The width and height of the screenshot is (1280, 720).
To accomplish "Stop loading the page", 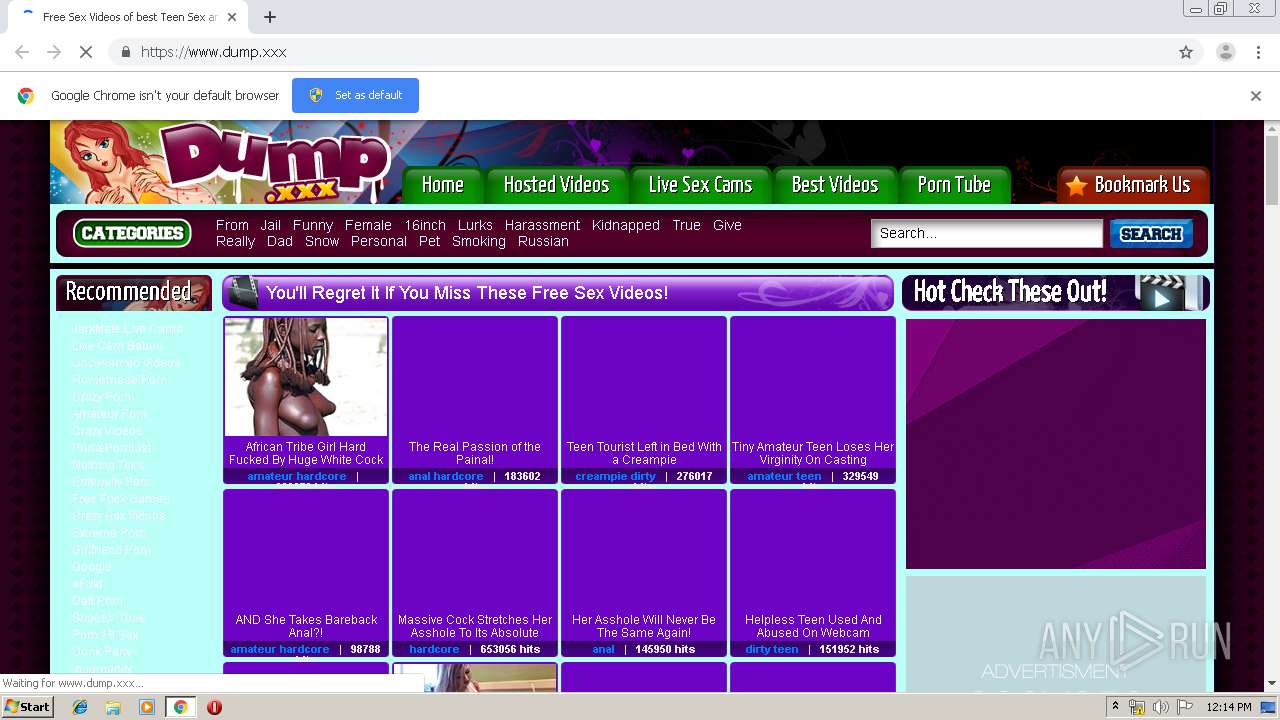I will 86,52.
